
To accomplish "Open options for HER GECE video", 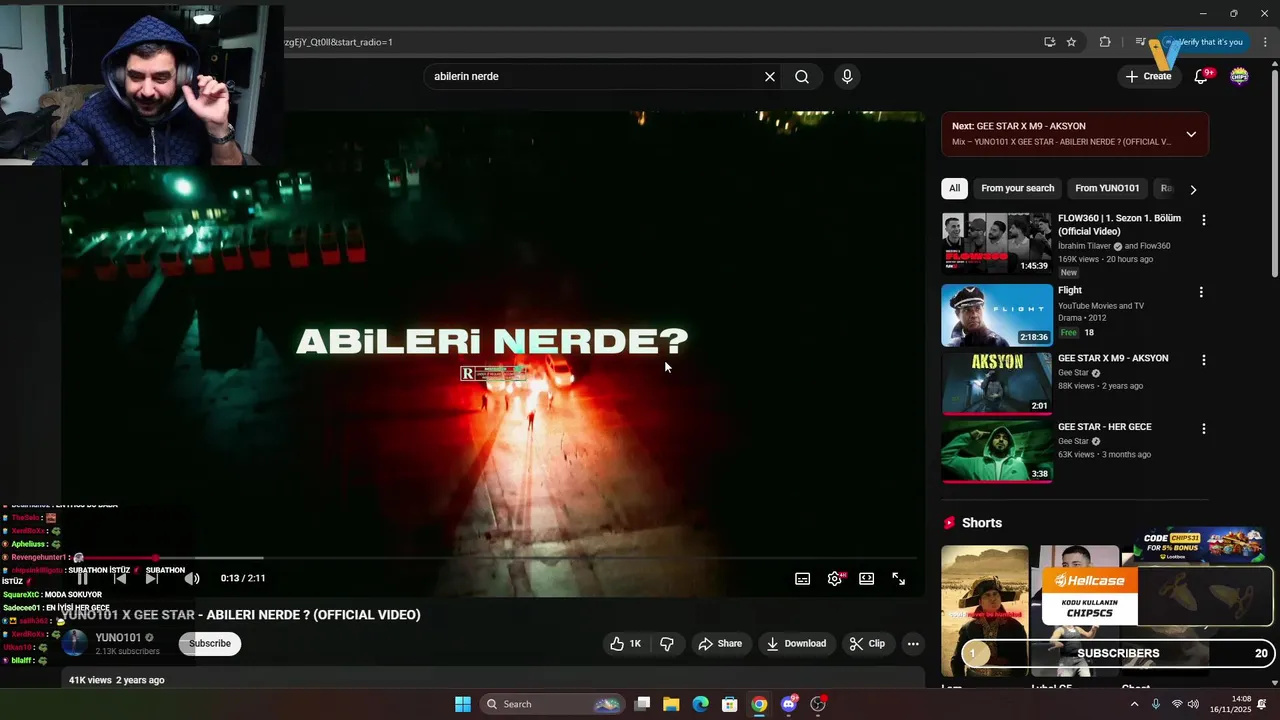I will 1203,429.
